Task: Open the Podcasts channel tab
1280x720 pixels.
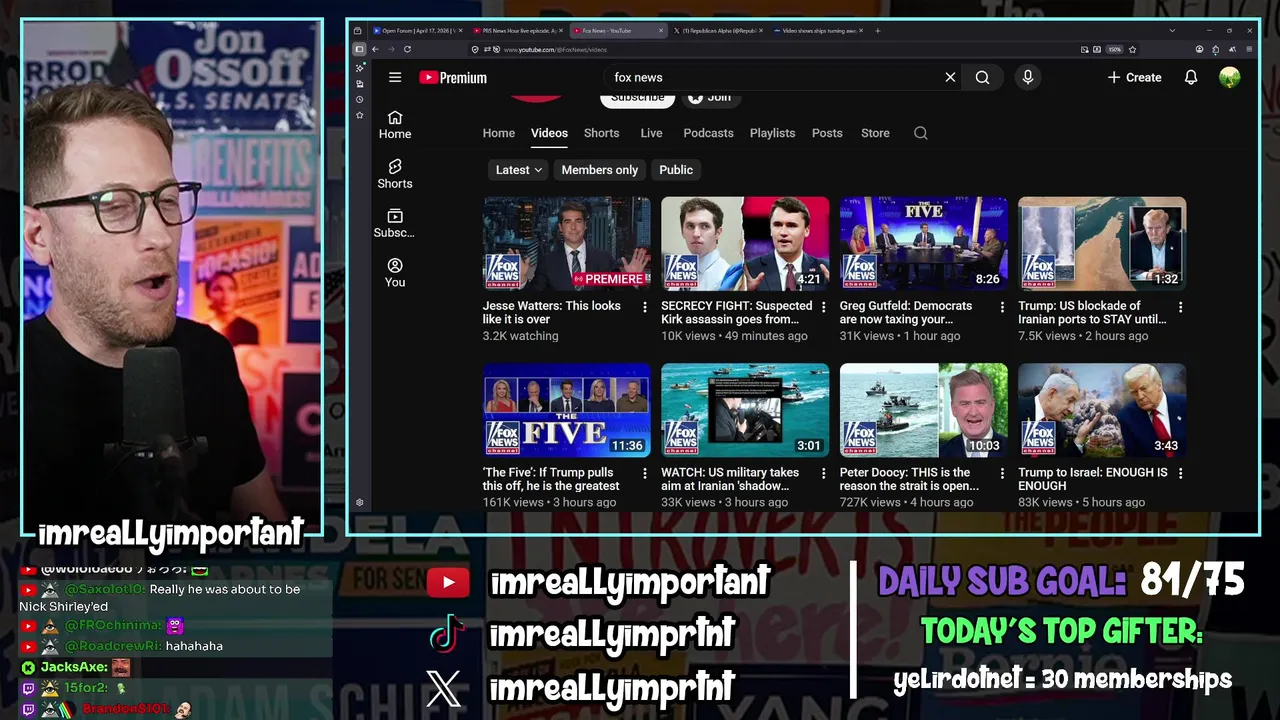Action: click(708, 133)
